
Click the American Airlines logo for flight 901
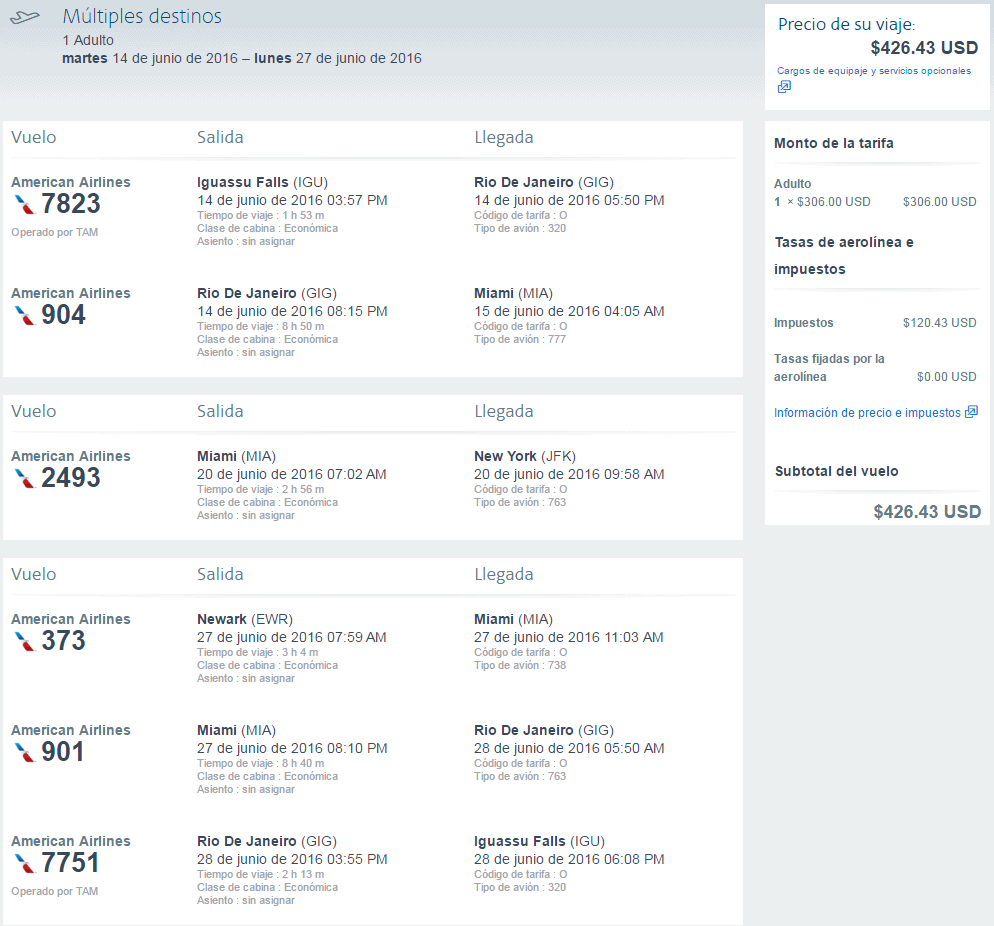[x=25, y=752]
